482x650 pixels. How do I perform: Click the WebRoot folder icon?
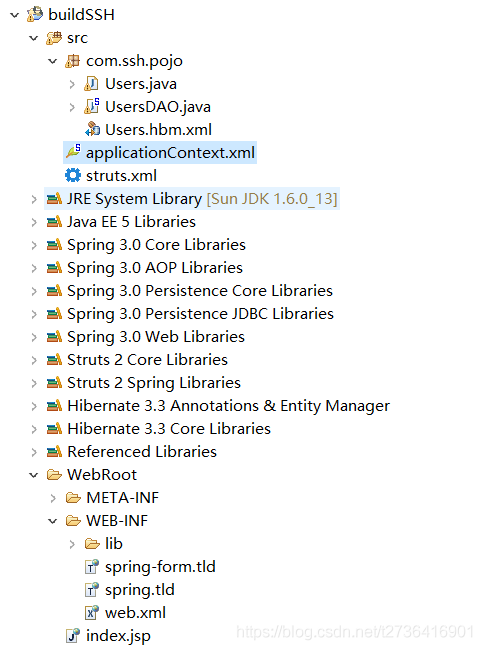[x=54, y=475]
